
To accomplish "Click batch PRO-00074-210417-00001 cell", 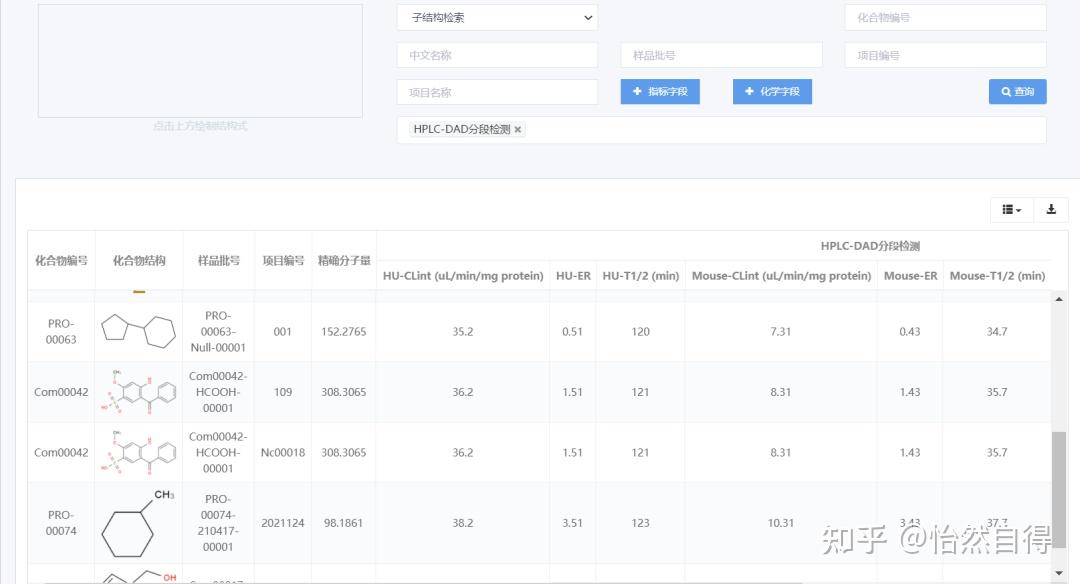I will click(x=218, y=523).
